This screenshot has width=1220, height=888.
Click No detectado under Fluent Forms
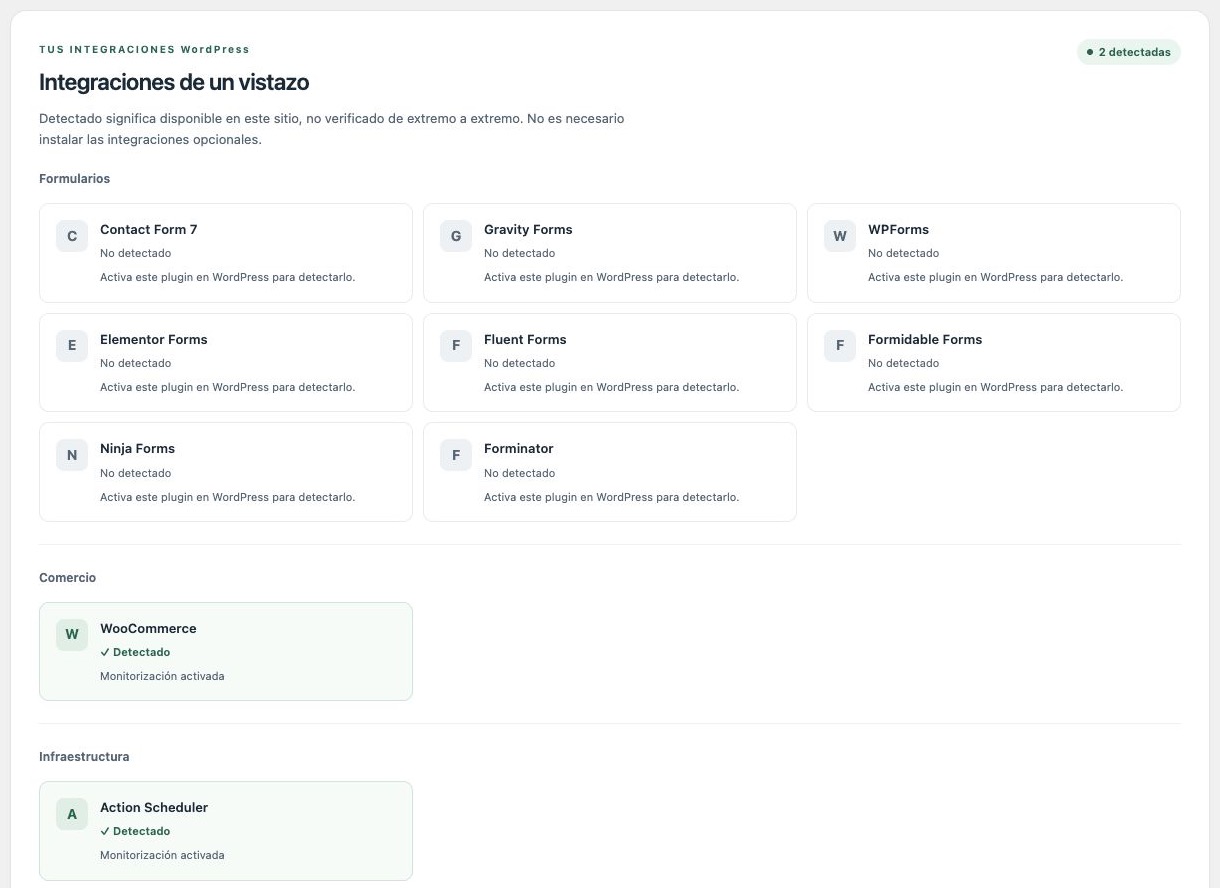tap(519, 363)
